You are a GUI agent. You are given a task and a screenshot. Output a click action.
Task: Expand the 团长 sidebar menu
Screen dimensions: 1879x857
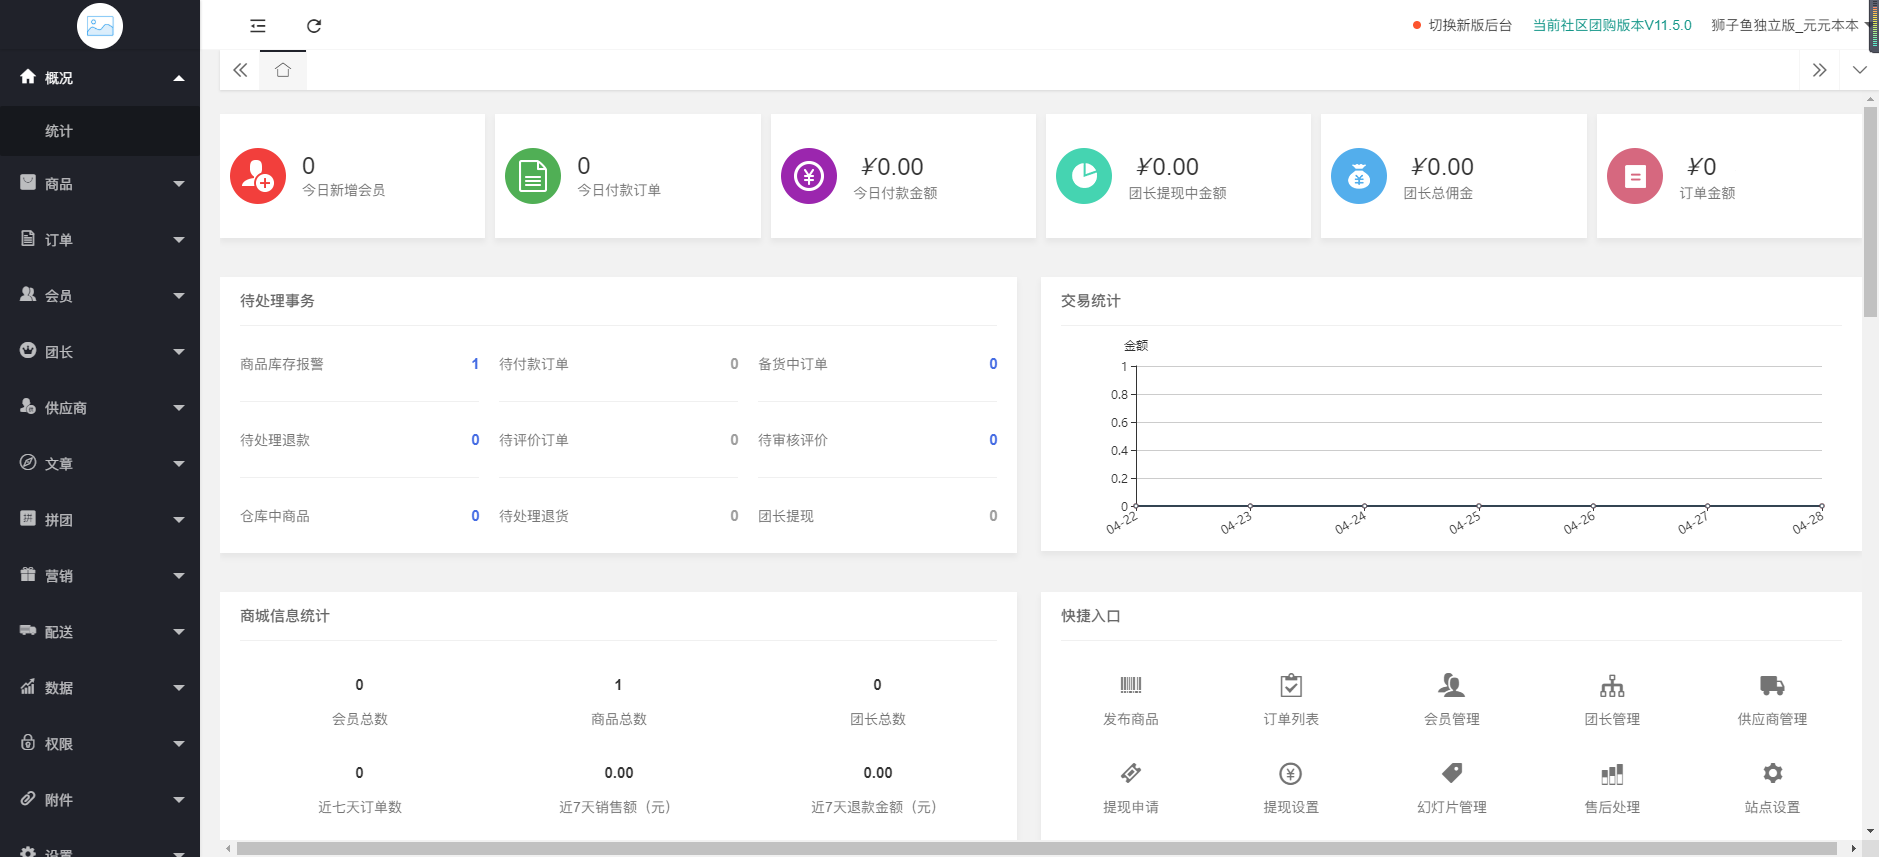coord(100,352)
